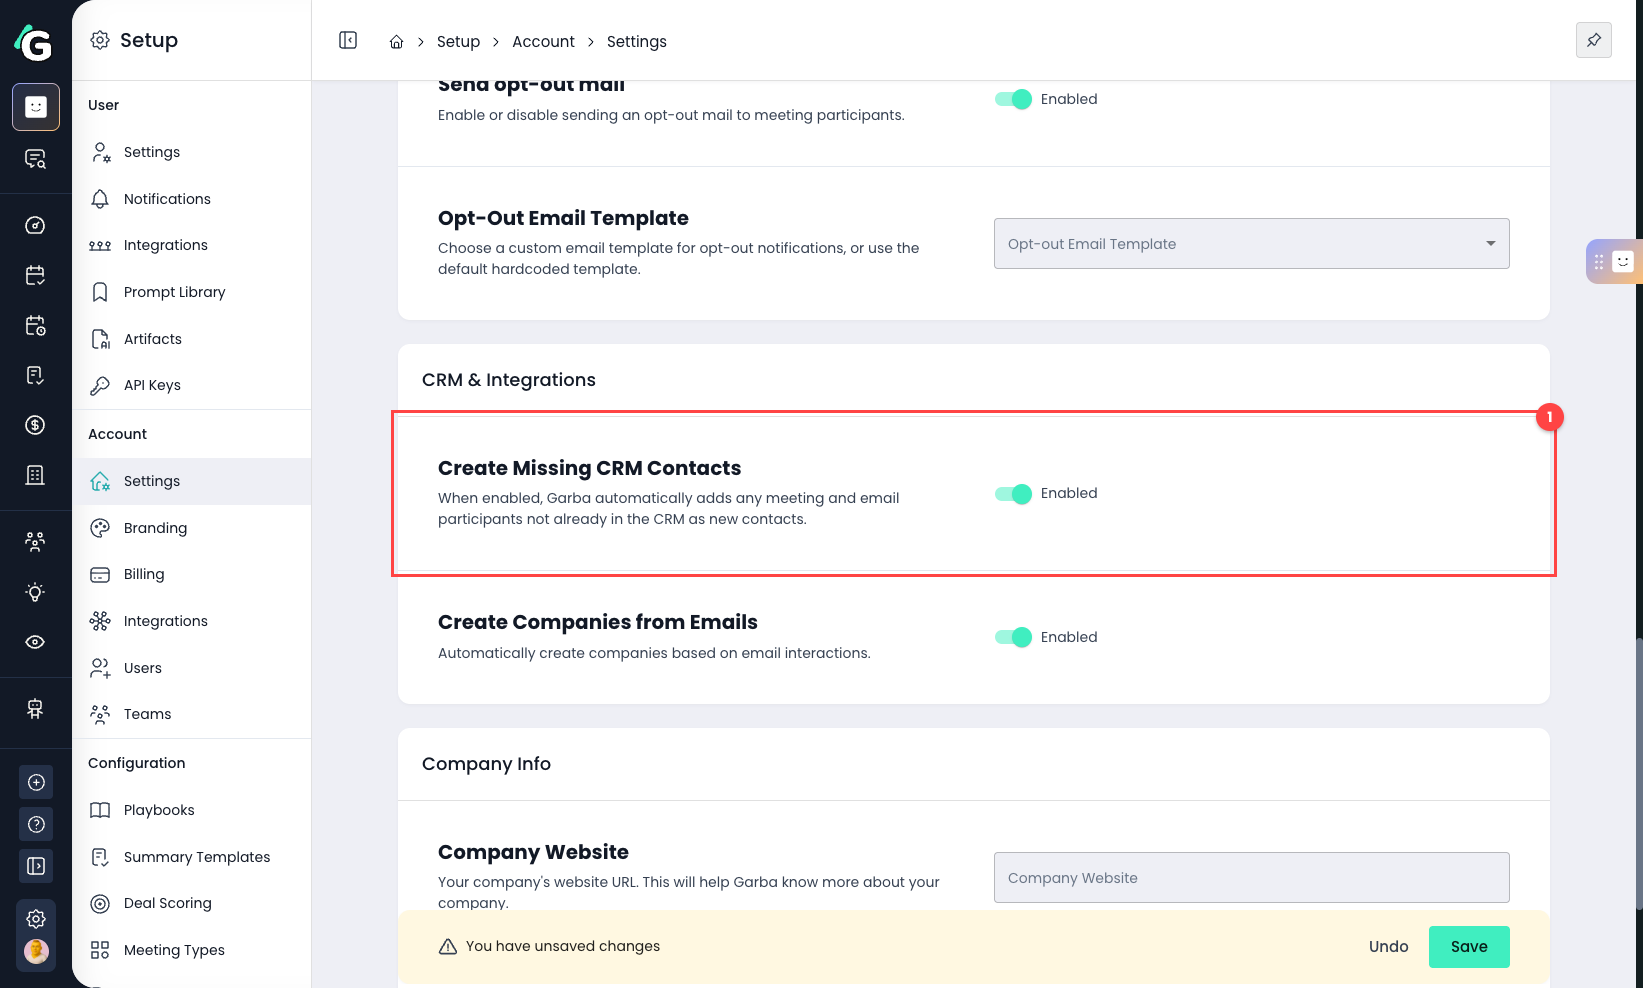This screenshot has width=1643, height=988.
Task: Open Summary Templates in sidebar
Action: point(192,857)
